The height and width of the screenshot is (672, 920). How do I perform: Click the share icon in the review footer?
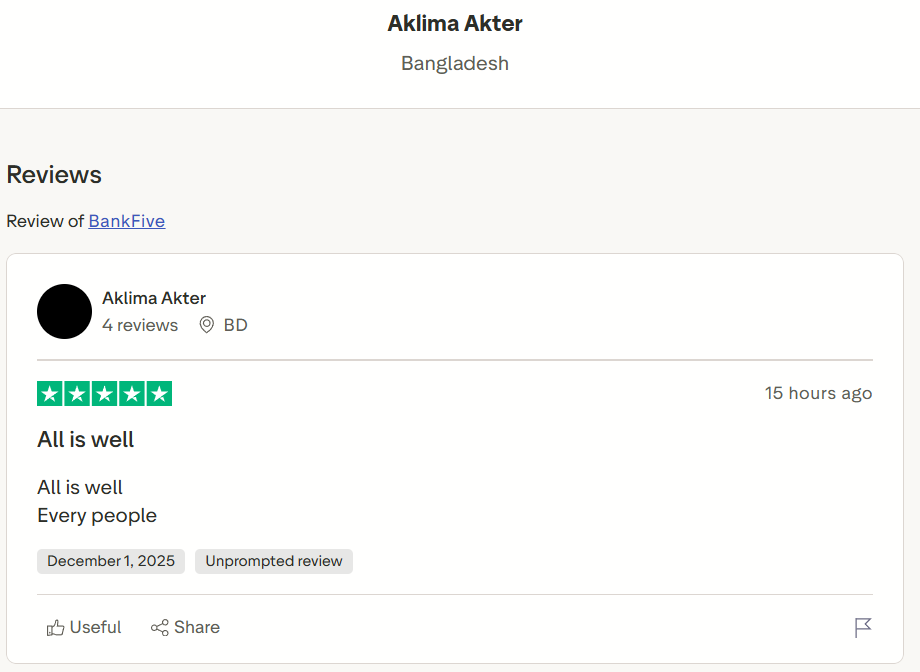click(160, 628)
